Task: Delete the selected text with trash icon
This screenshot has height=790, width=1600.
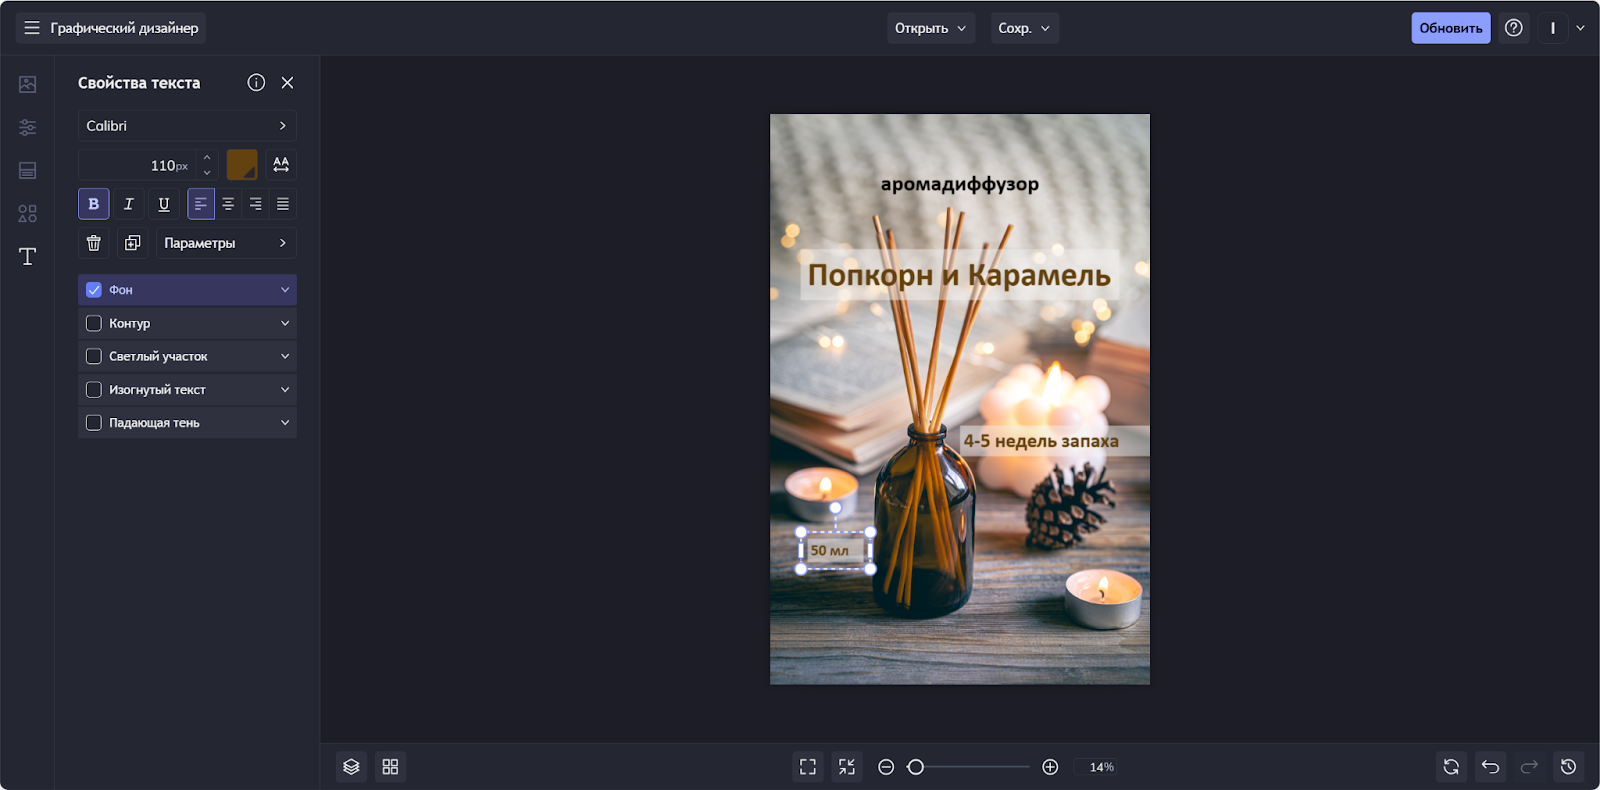Action: pyautogui.click(x=93, y=243)
